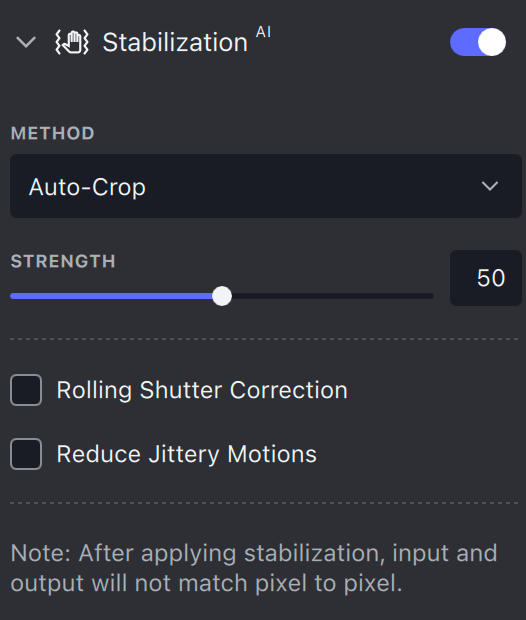The width and height of the screenshot is (526, 620).
Task: Click the stabilization pixel-match note text
Action: [x=254, y=568]
